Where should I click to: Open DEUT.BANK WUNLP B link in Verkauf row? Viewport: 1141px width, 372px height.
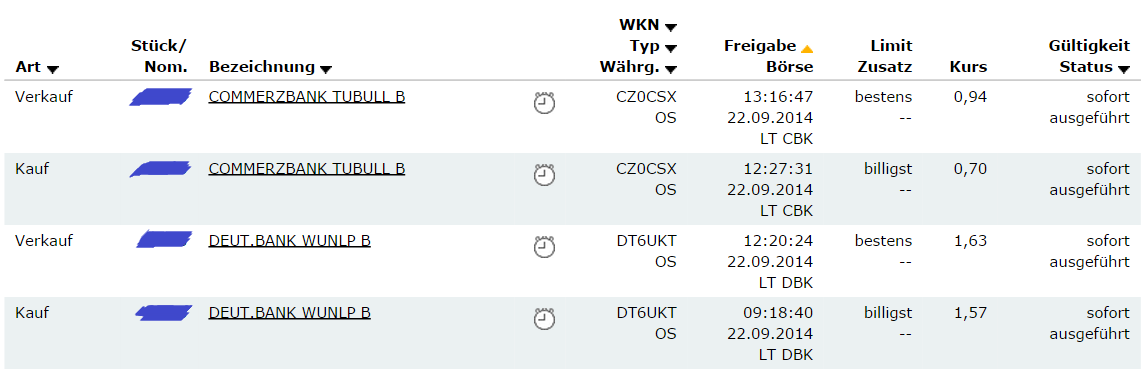point(290,241)
